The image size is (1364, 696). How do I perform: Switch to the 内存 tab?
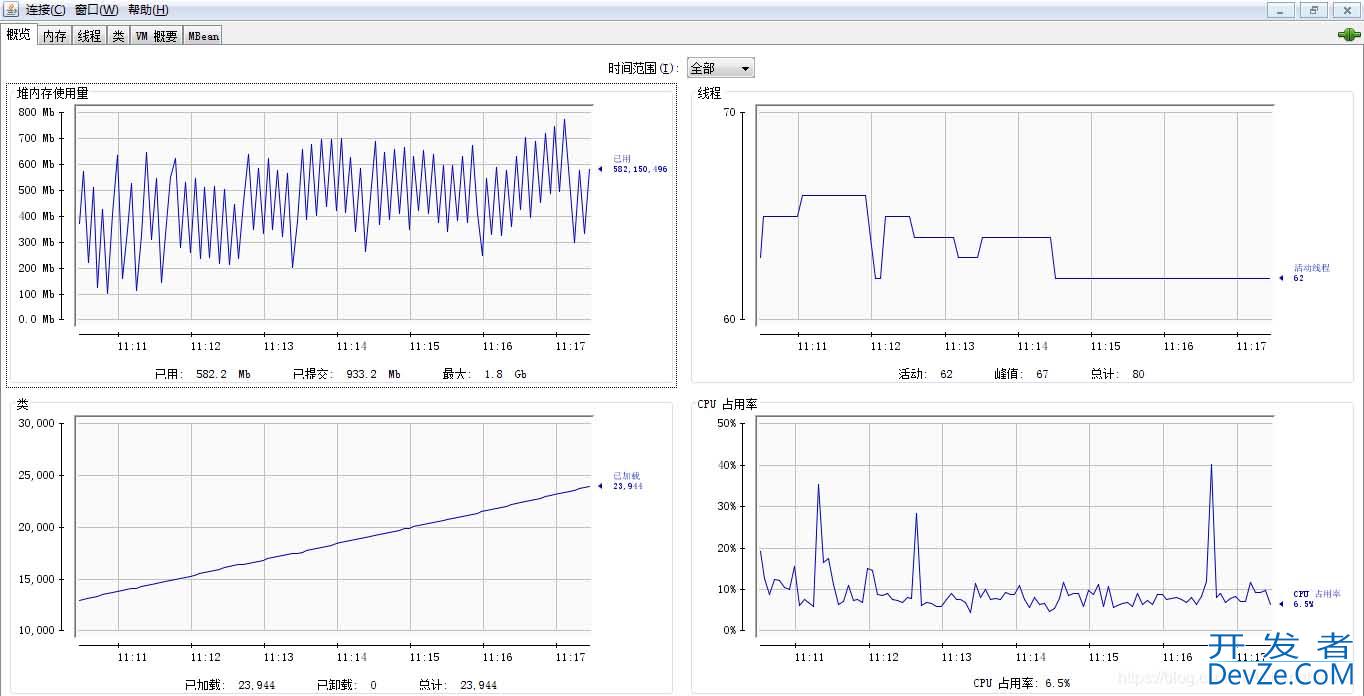pyautogui.click(x=54, y=35)
